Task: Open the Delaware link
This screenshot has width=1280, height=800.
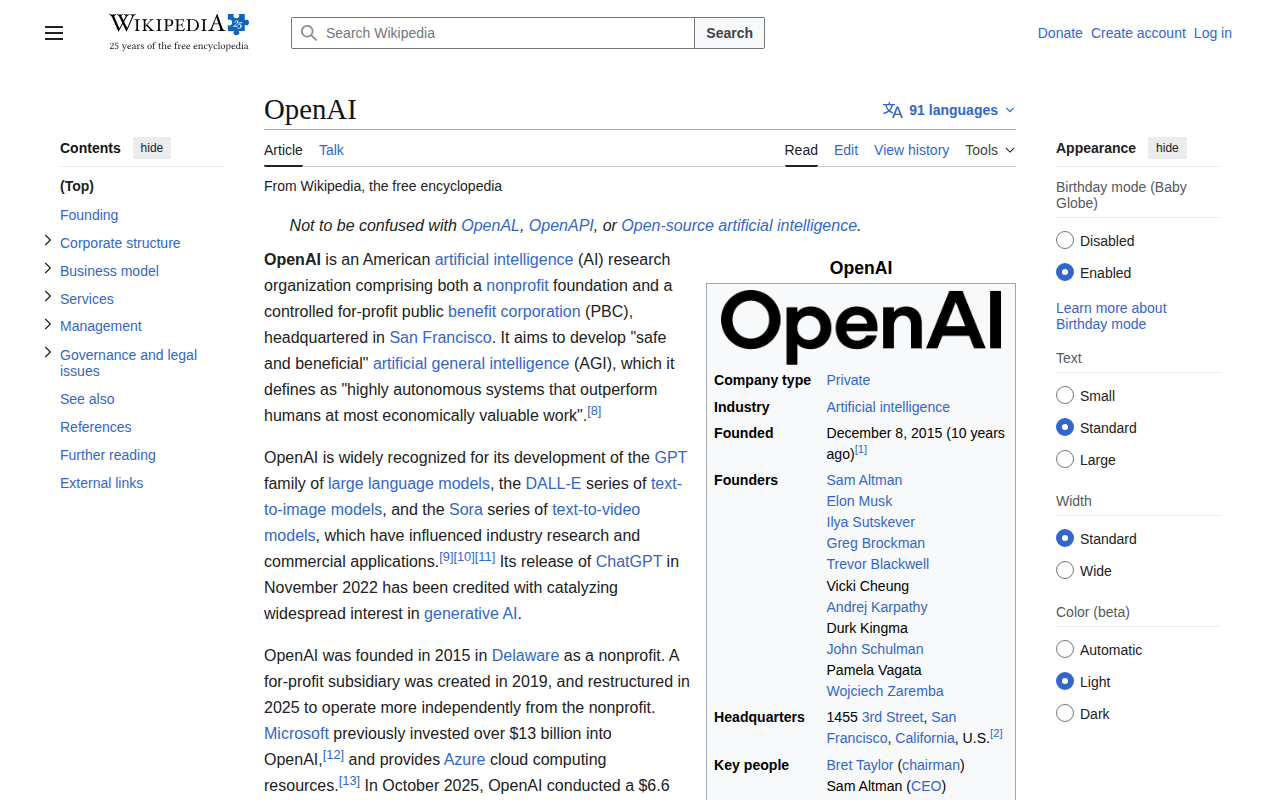Action: pos(526,655)
